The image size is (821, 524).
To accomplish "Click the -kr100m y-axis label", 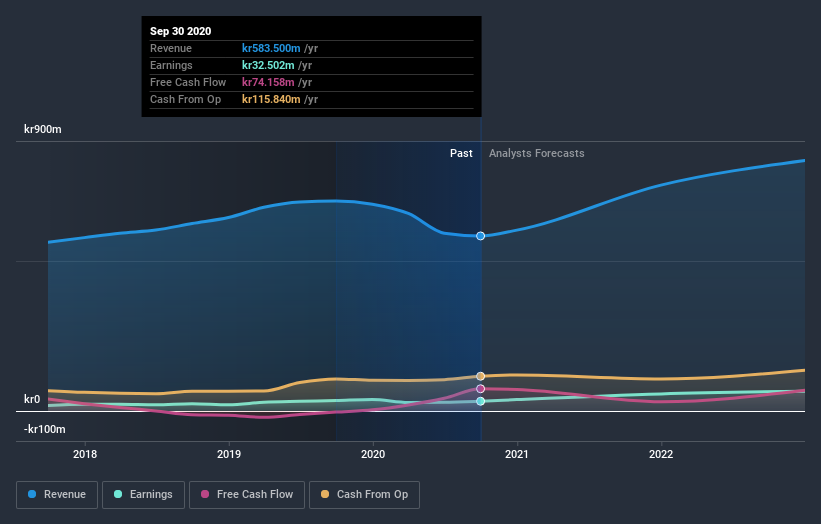I will [45, 429].
